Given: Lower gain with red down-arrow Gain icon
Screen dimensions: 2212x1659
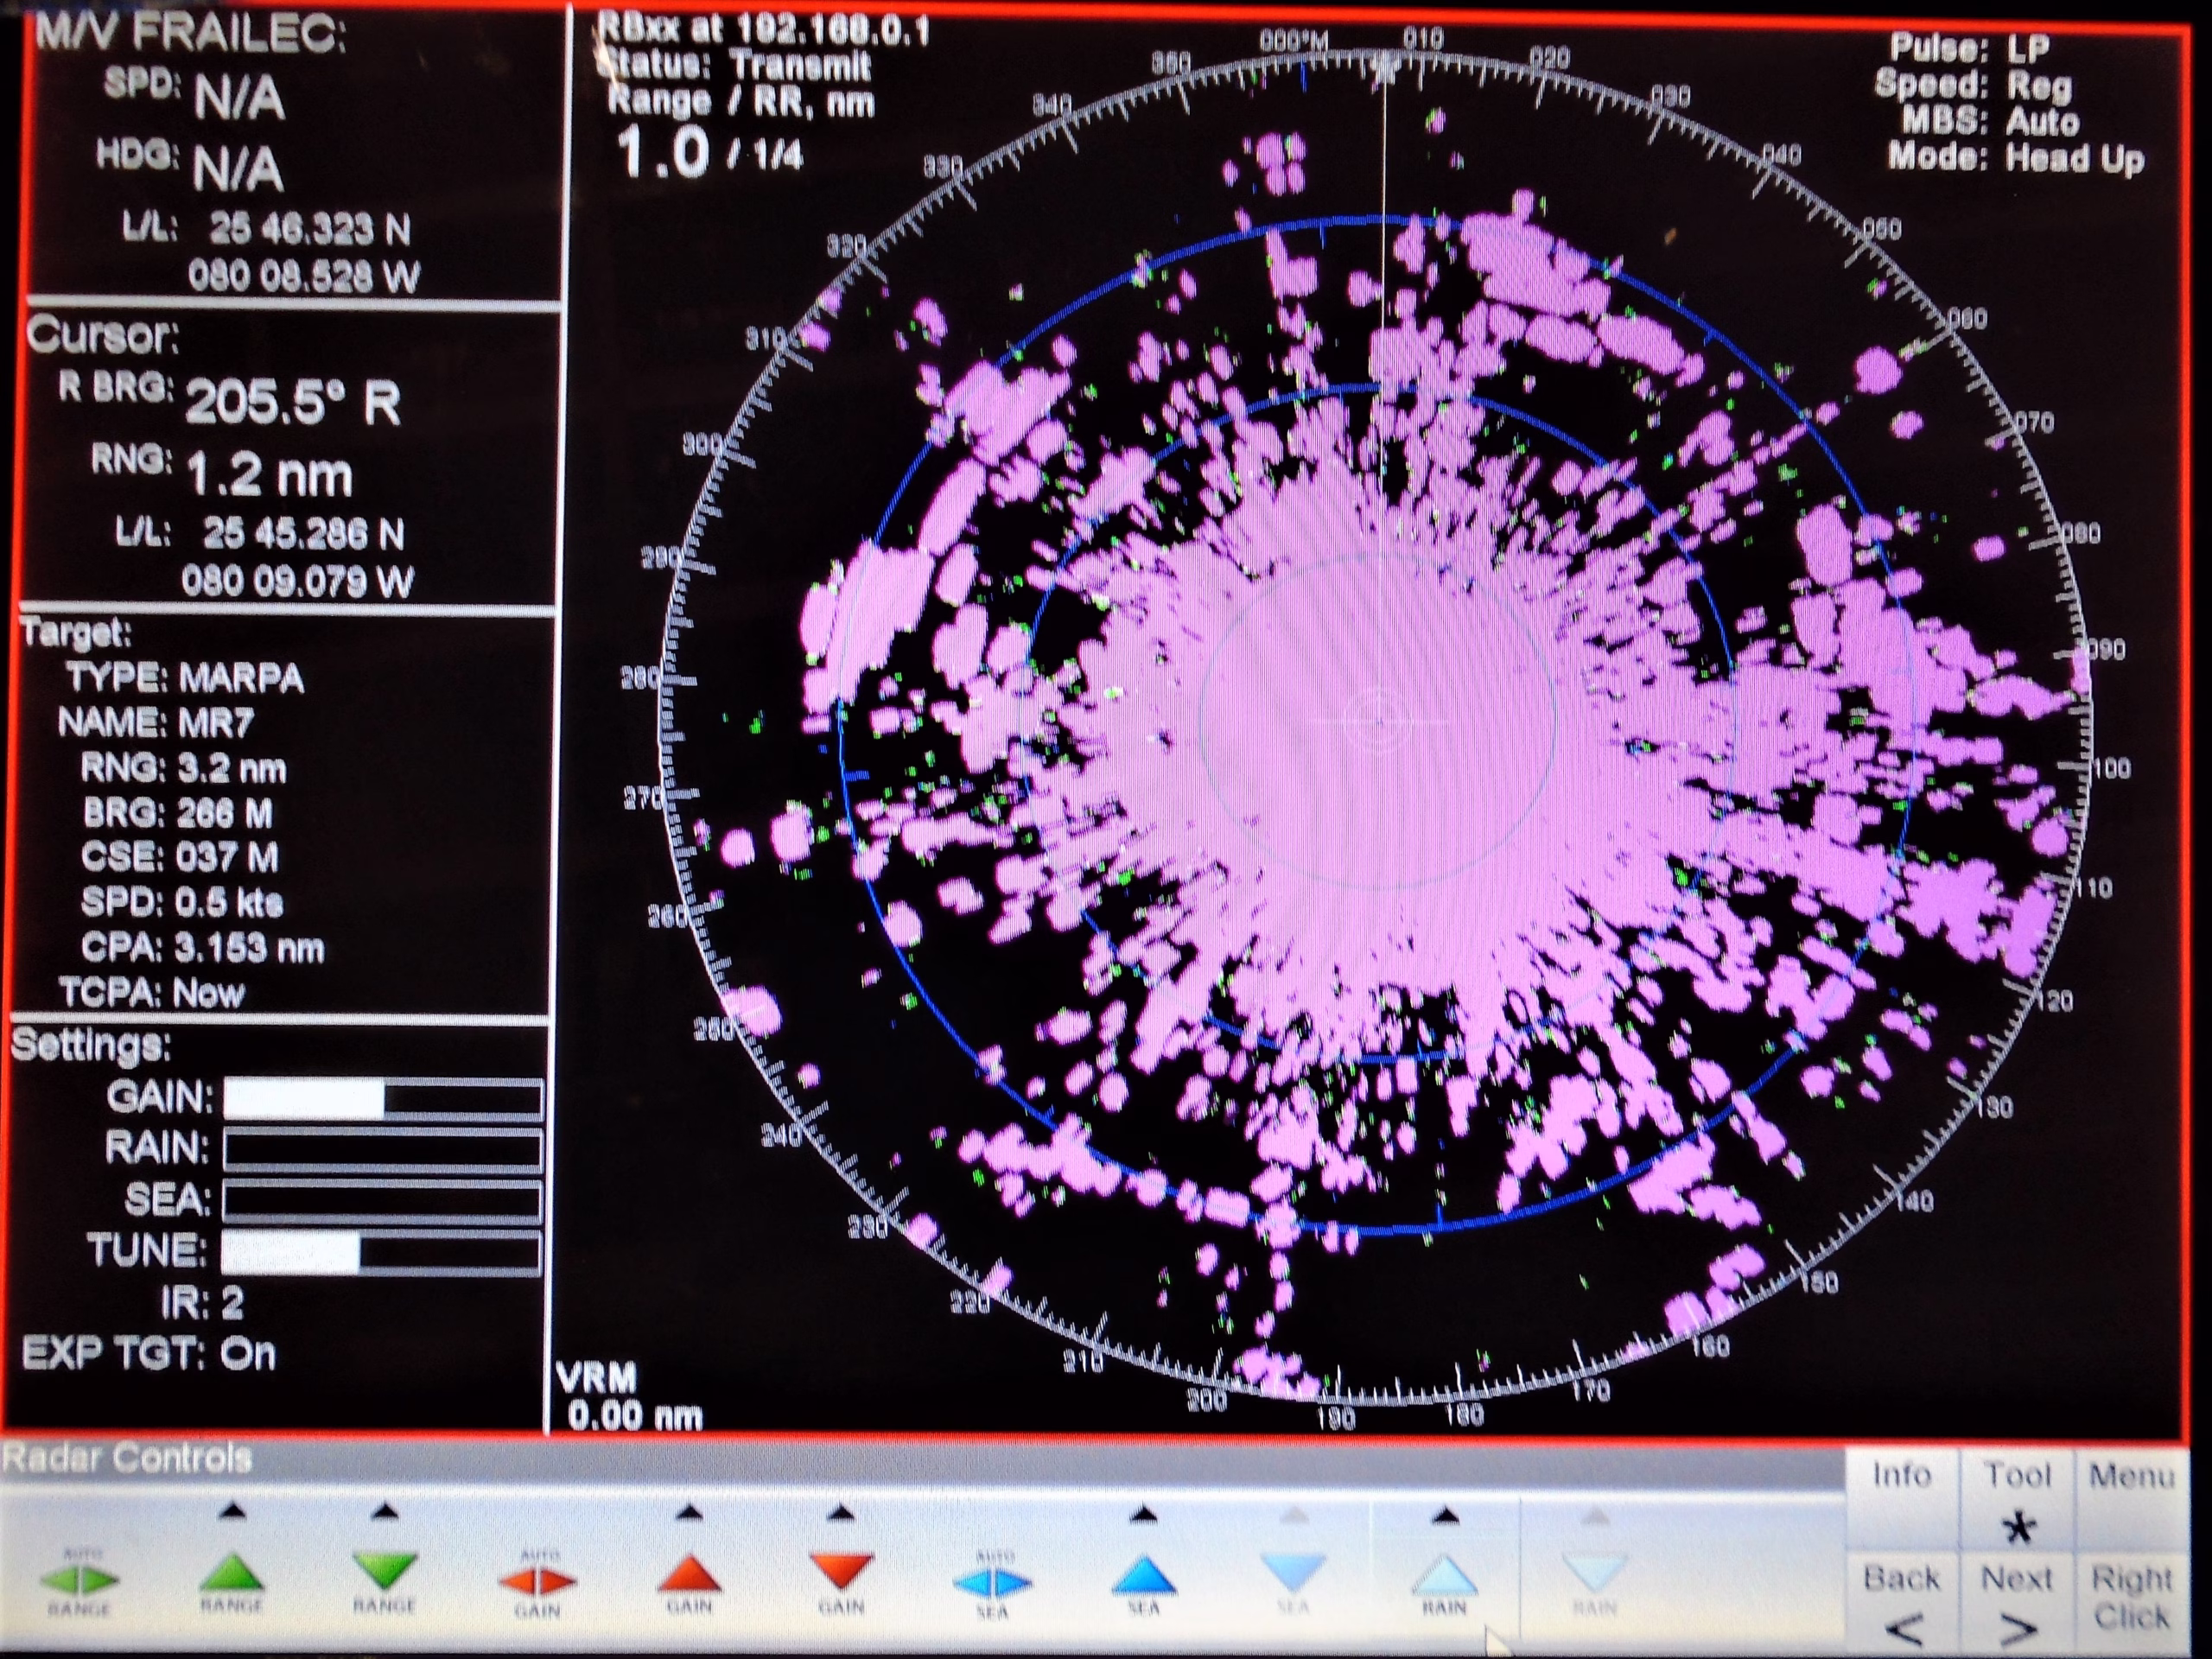Looking at the screenshot, I should [x=841, y=1572].
